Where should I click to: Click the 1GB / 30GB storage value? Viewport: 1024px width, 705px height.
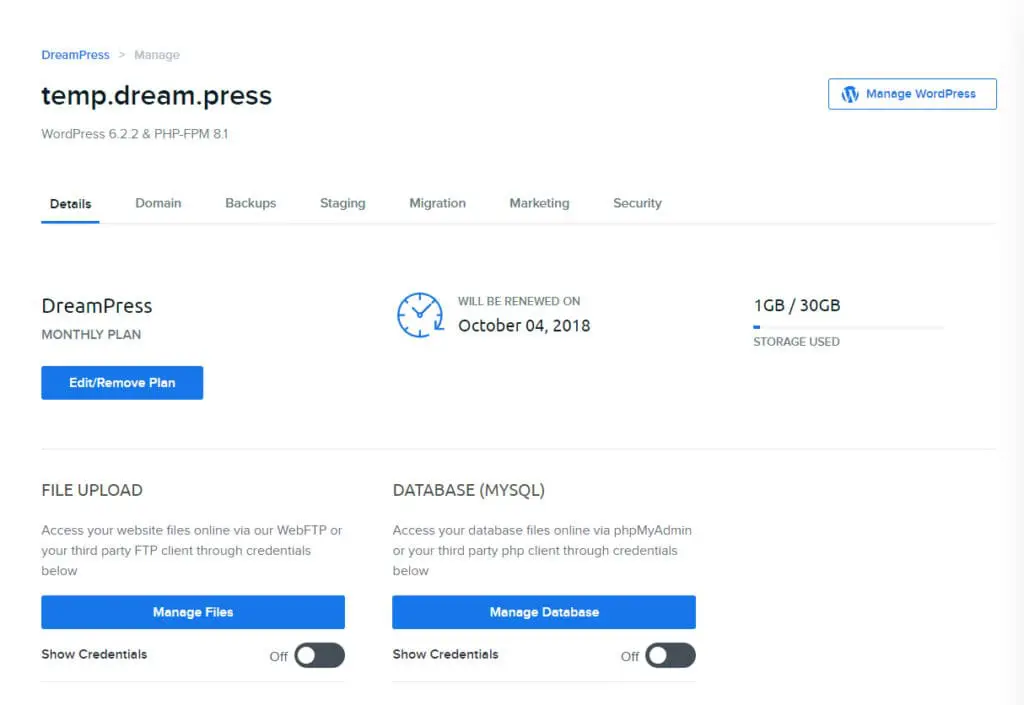coord(797,306)
